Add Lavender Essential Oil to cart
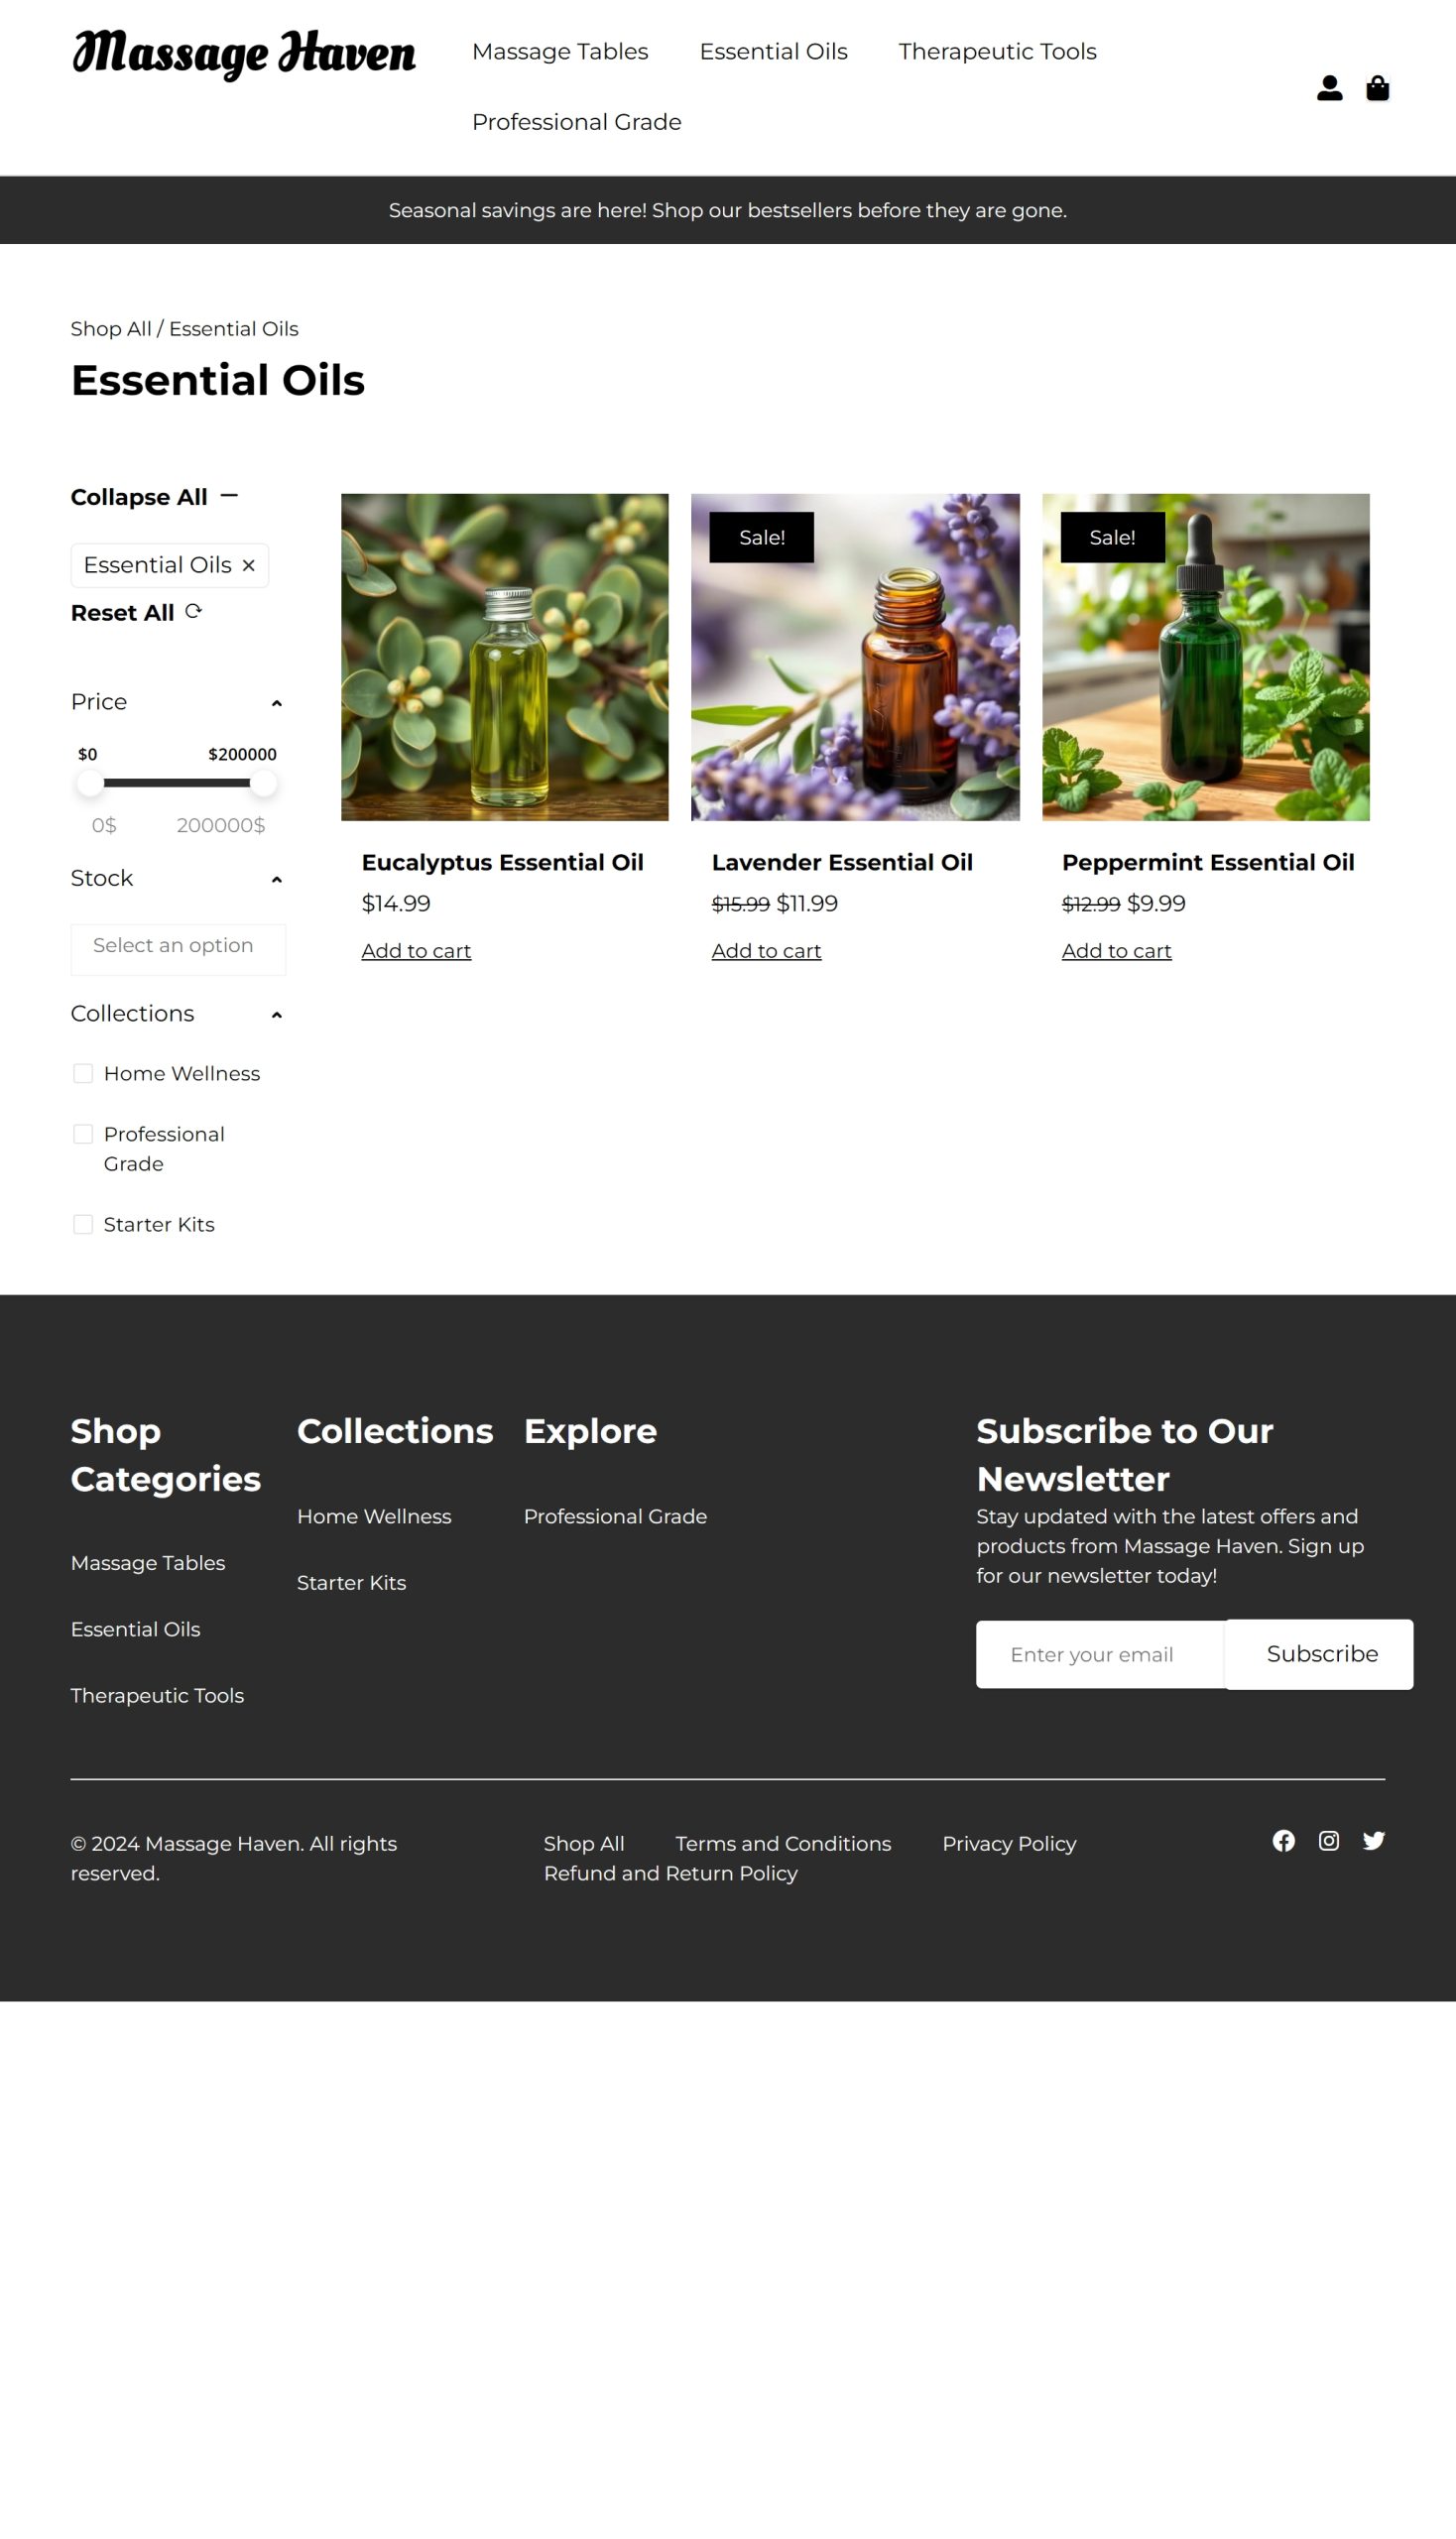1456x2539 pixels. [766, 951]
